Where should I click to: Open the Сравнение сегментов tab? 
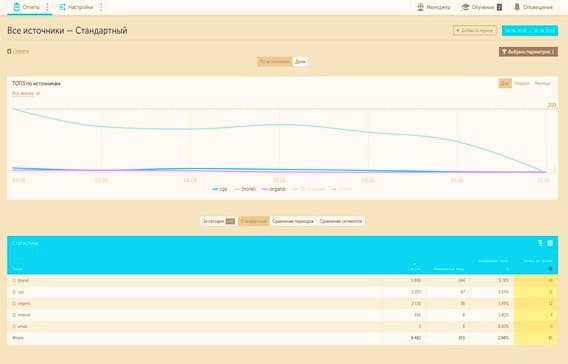tap(341, 221)
